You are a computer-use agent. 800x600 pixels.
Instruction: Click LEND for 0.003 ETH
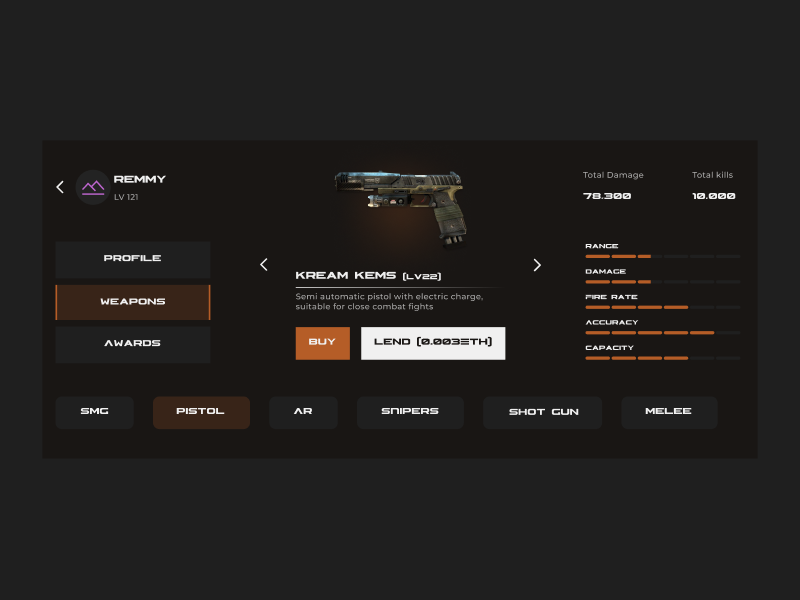[x=433, y=343]
